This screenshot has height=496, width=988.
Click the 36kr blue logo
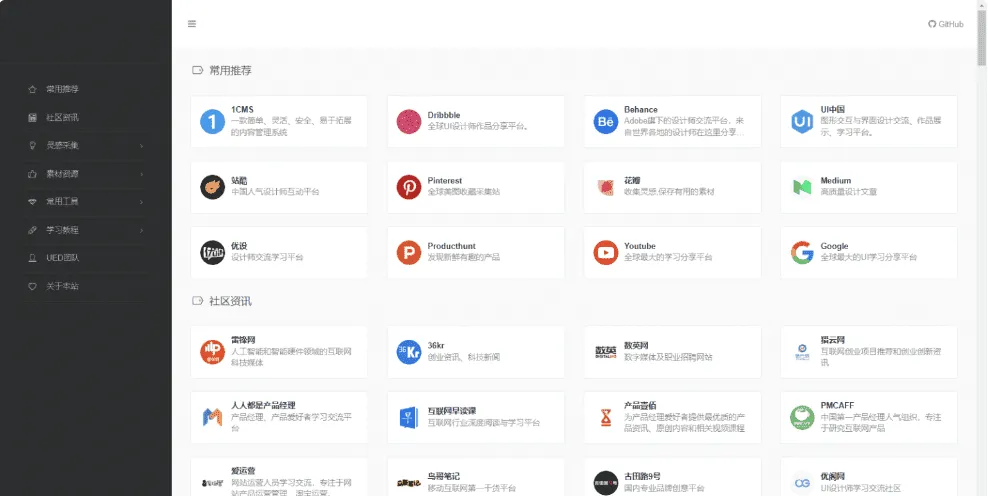(409, 352)
